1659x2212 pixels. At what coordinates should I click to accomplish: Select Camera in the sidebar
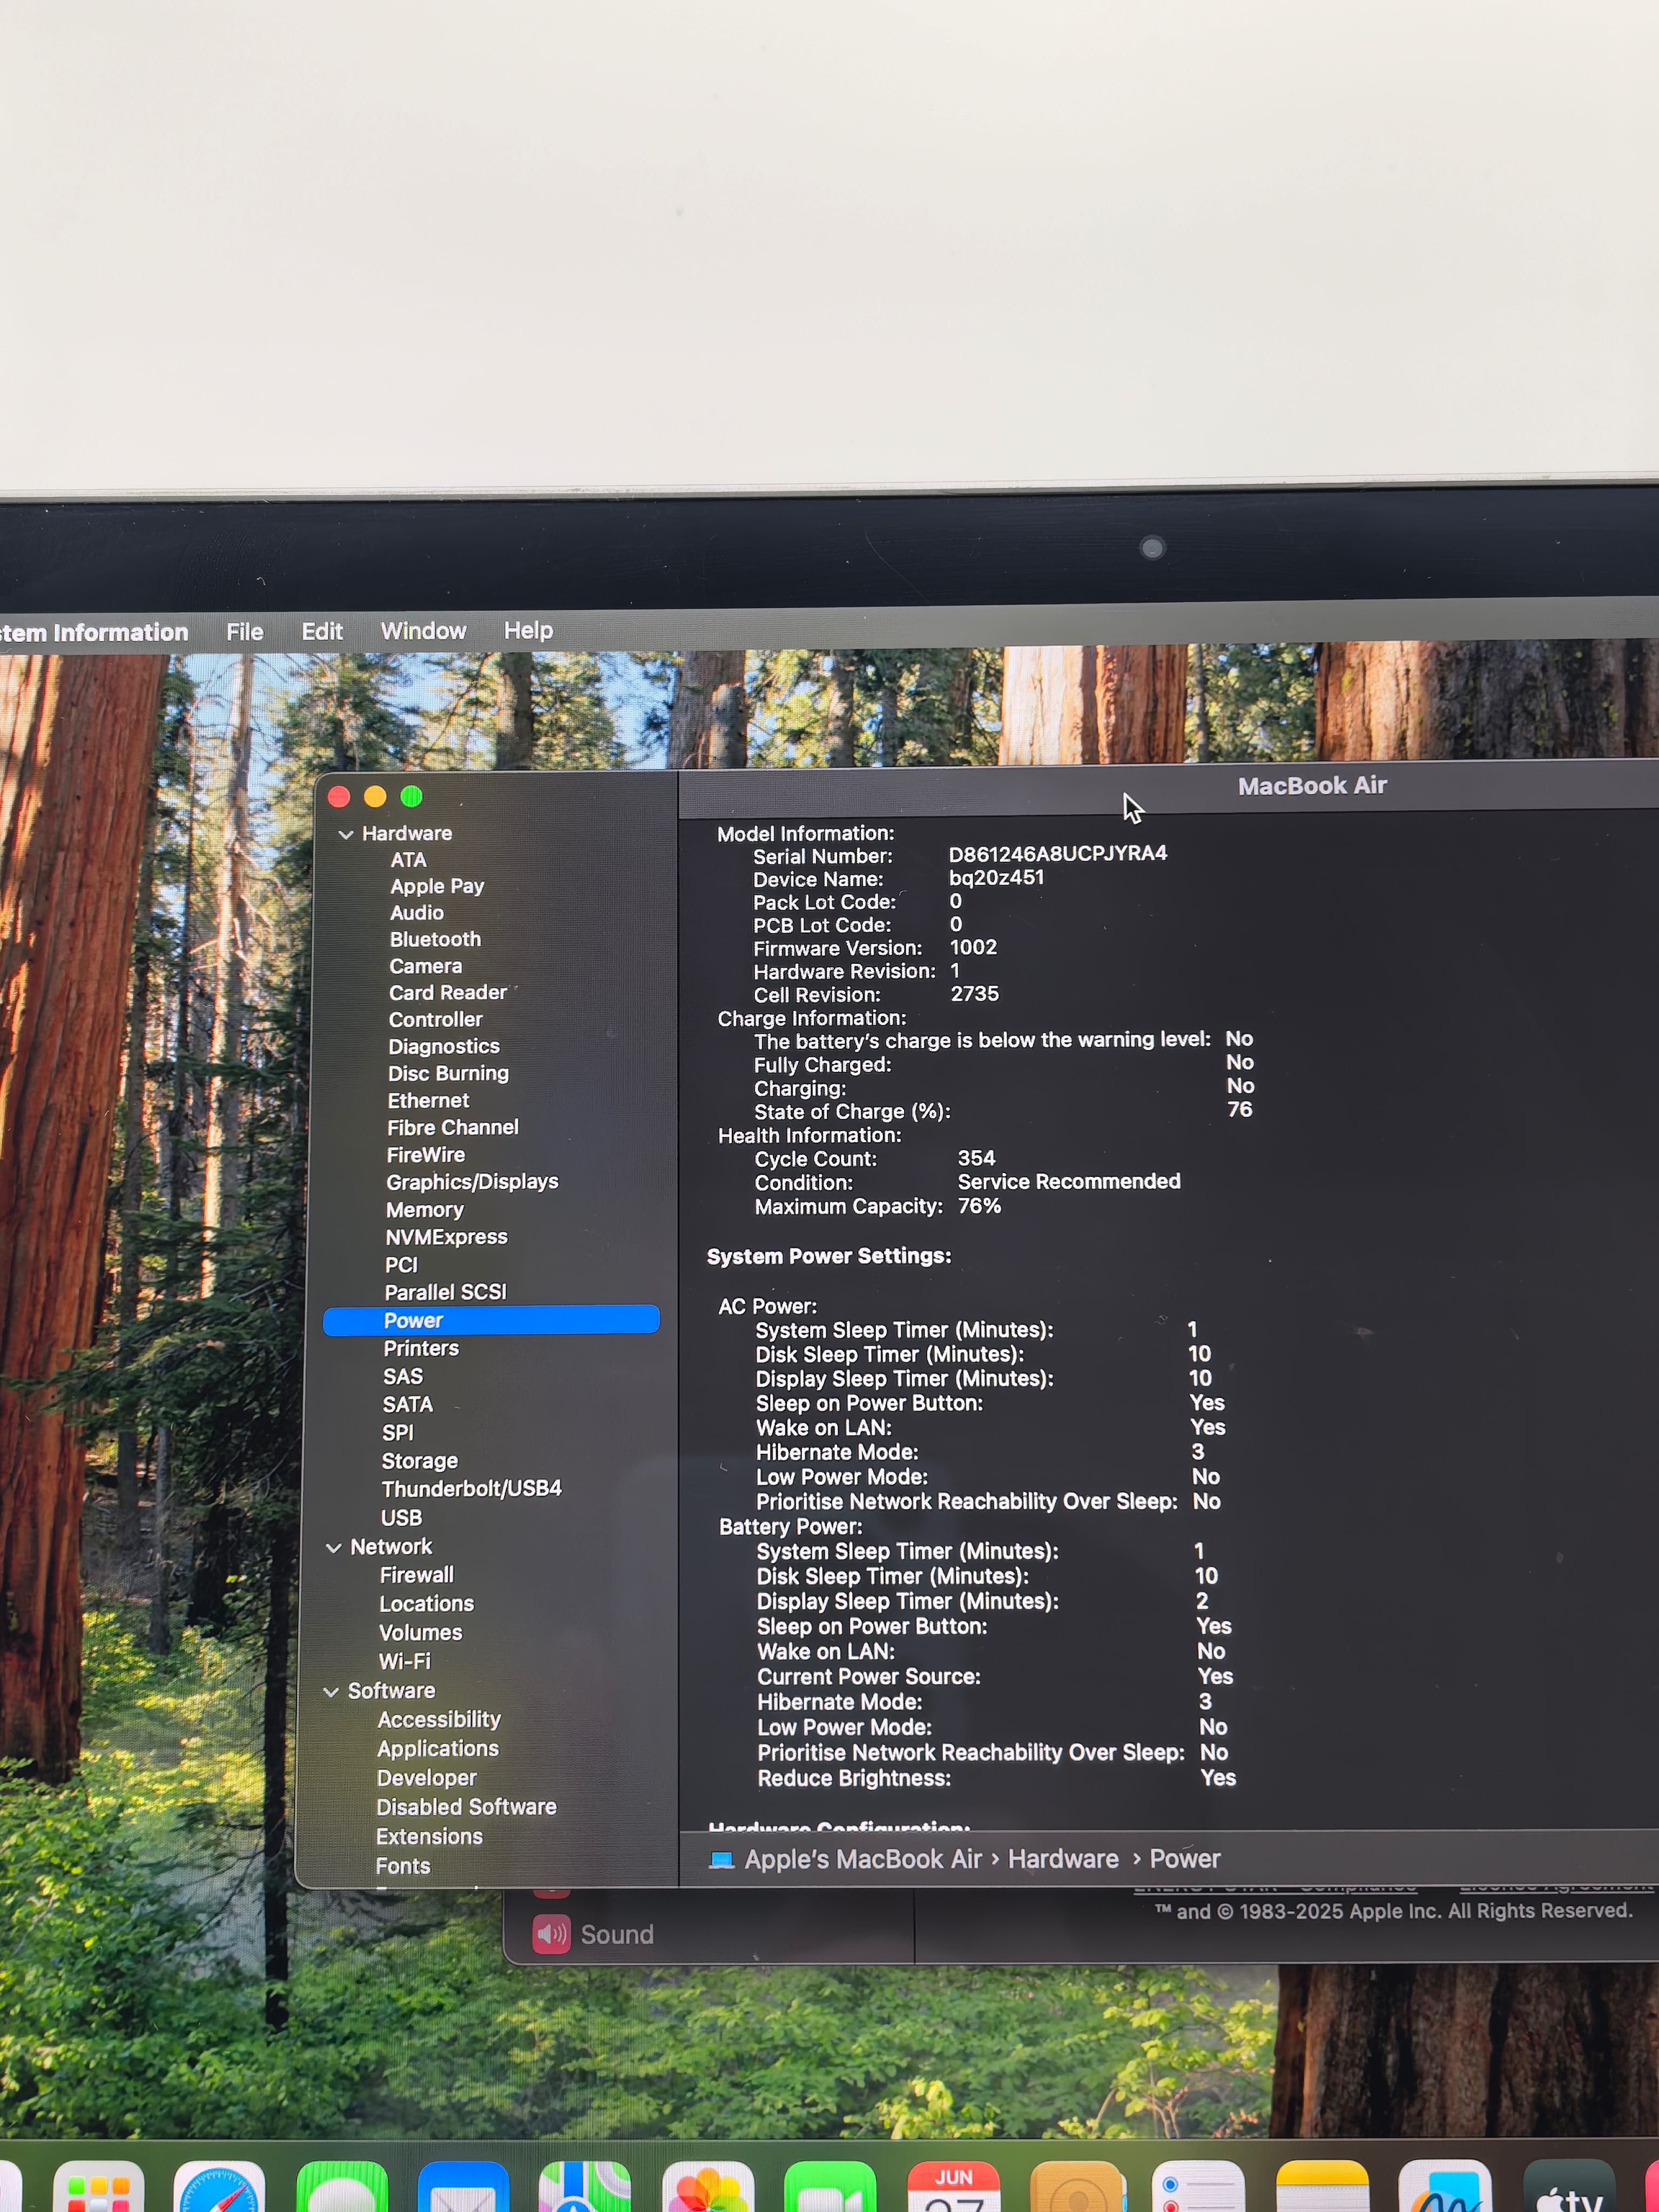click(x=426, y=967)
